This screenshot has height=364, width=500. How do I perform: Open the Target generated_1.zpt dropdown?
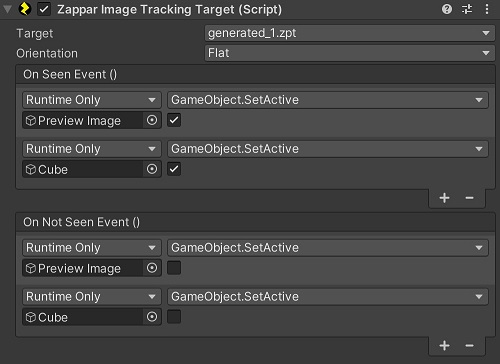click(x=350, y=33)
